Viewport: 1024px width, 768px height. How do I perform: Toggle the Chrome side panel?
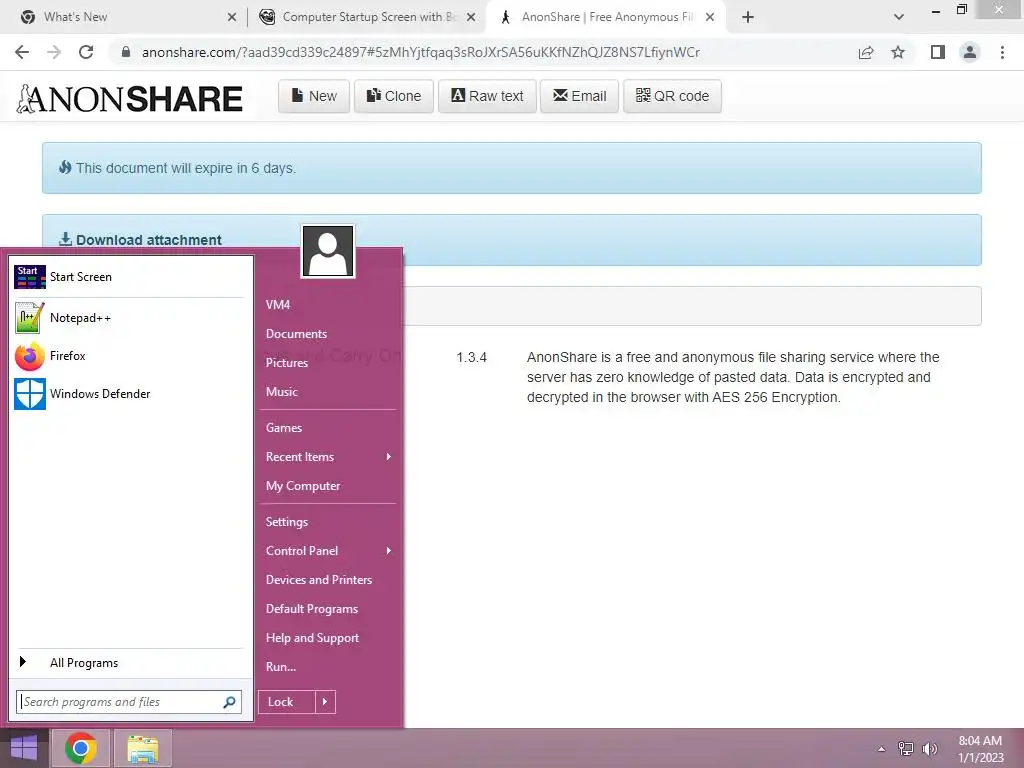click(938, 52)
